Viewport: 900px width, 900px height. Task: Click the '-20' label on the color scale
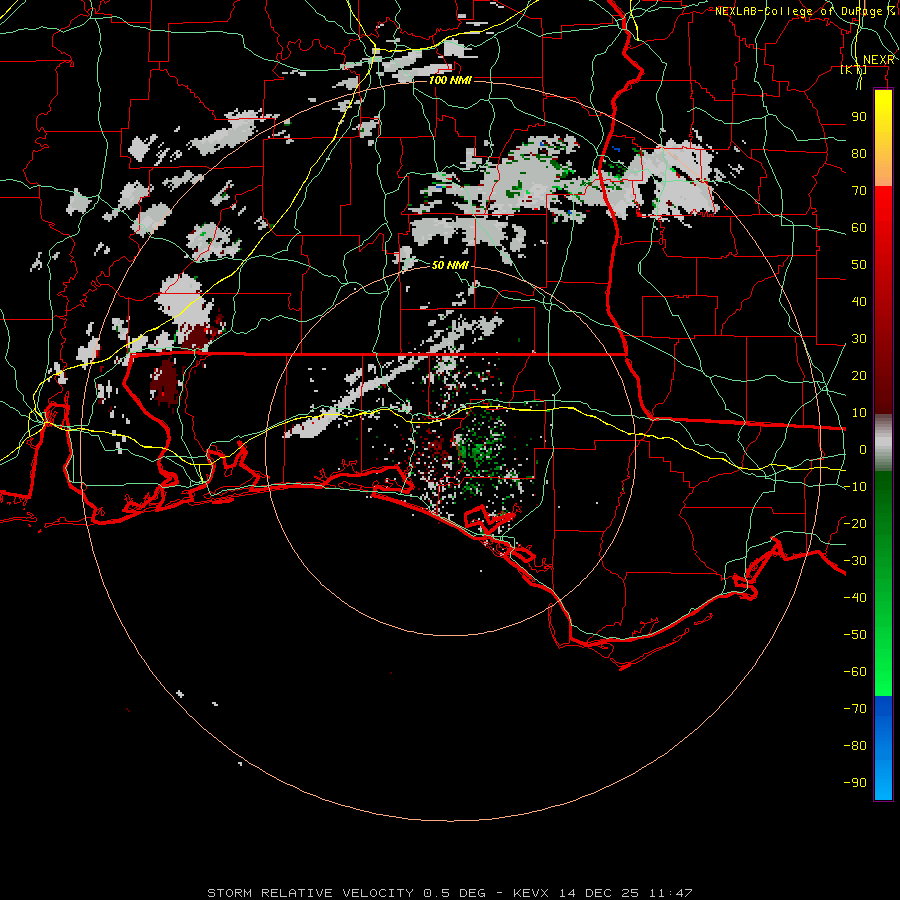pos(855,523)
